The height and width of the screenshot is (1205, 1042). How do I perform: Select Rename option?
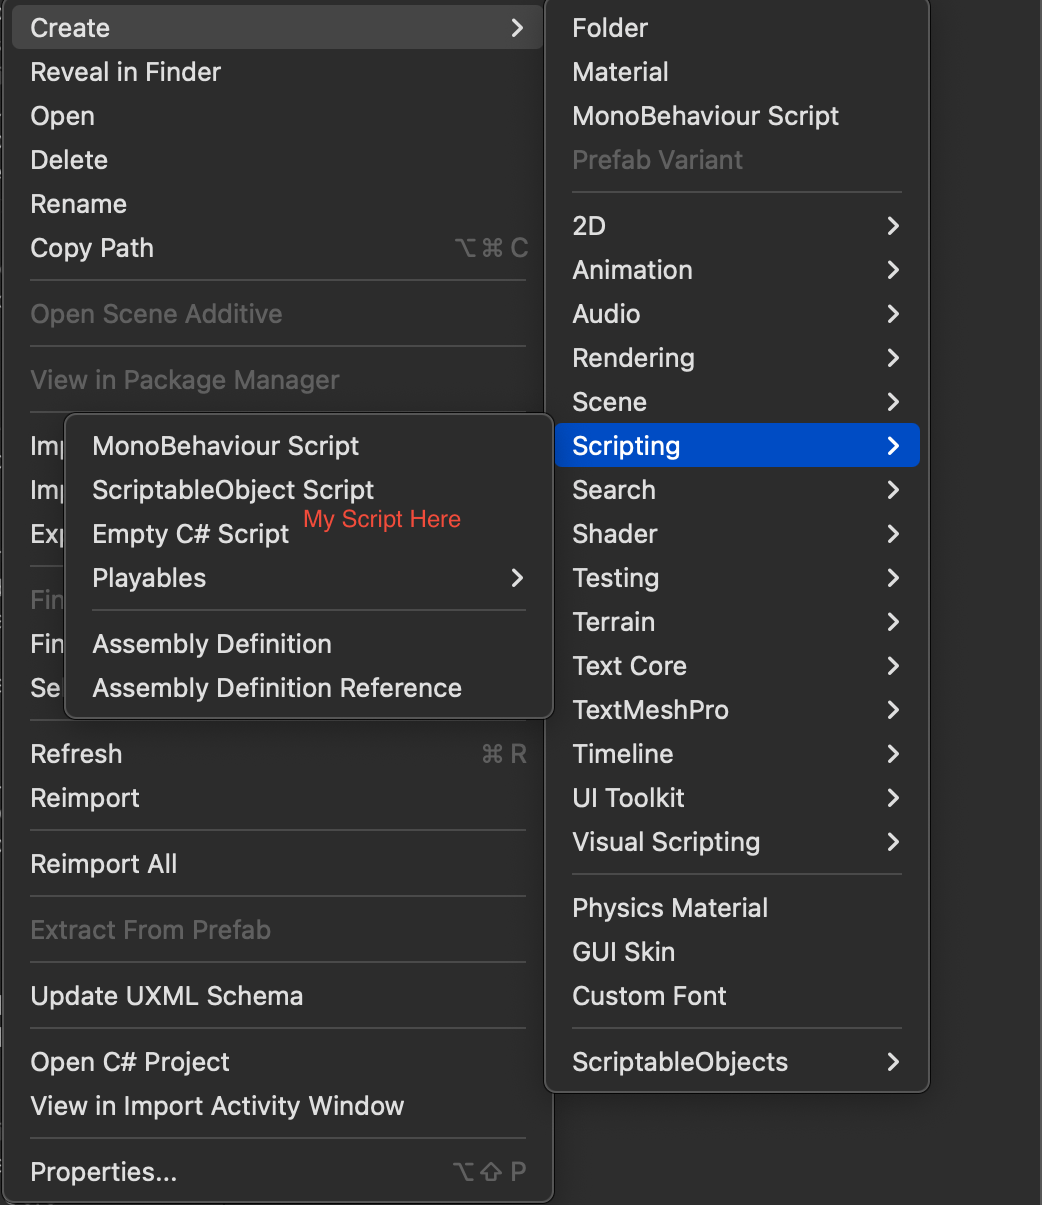click(x=277, y=204)
